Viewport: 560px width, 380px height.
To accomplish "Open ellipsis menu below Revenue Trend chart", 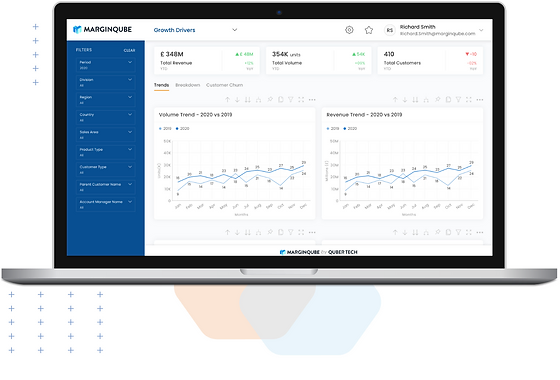I will point(480,232).
